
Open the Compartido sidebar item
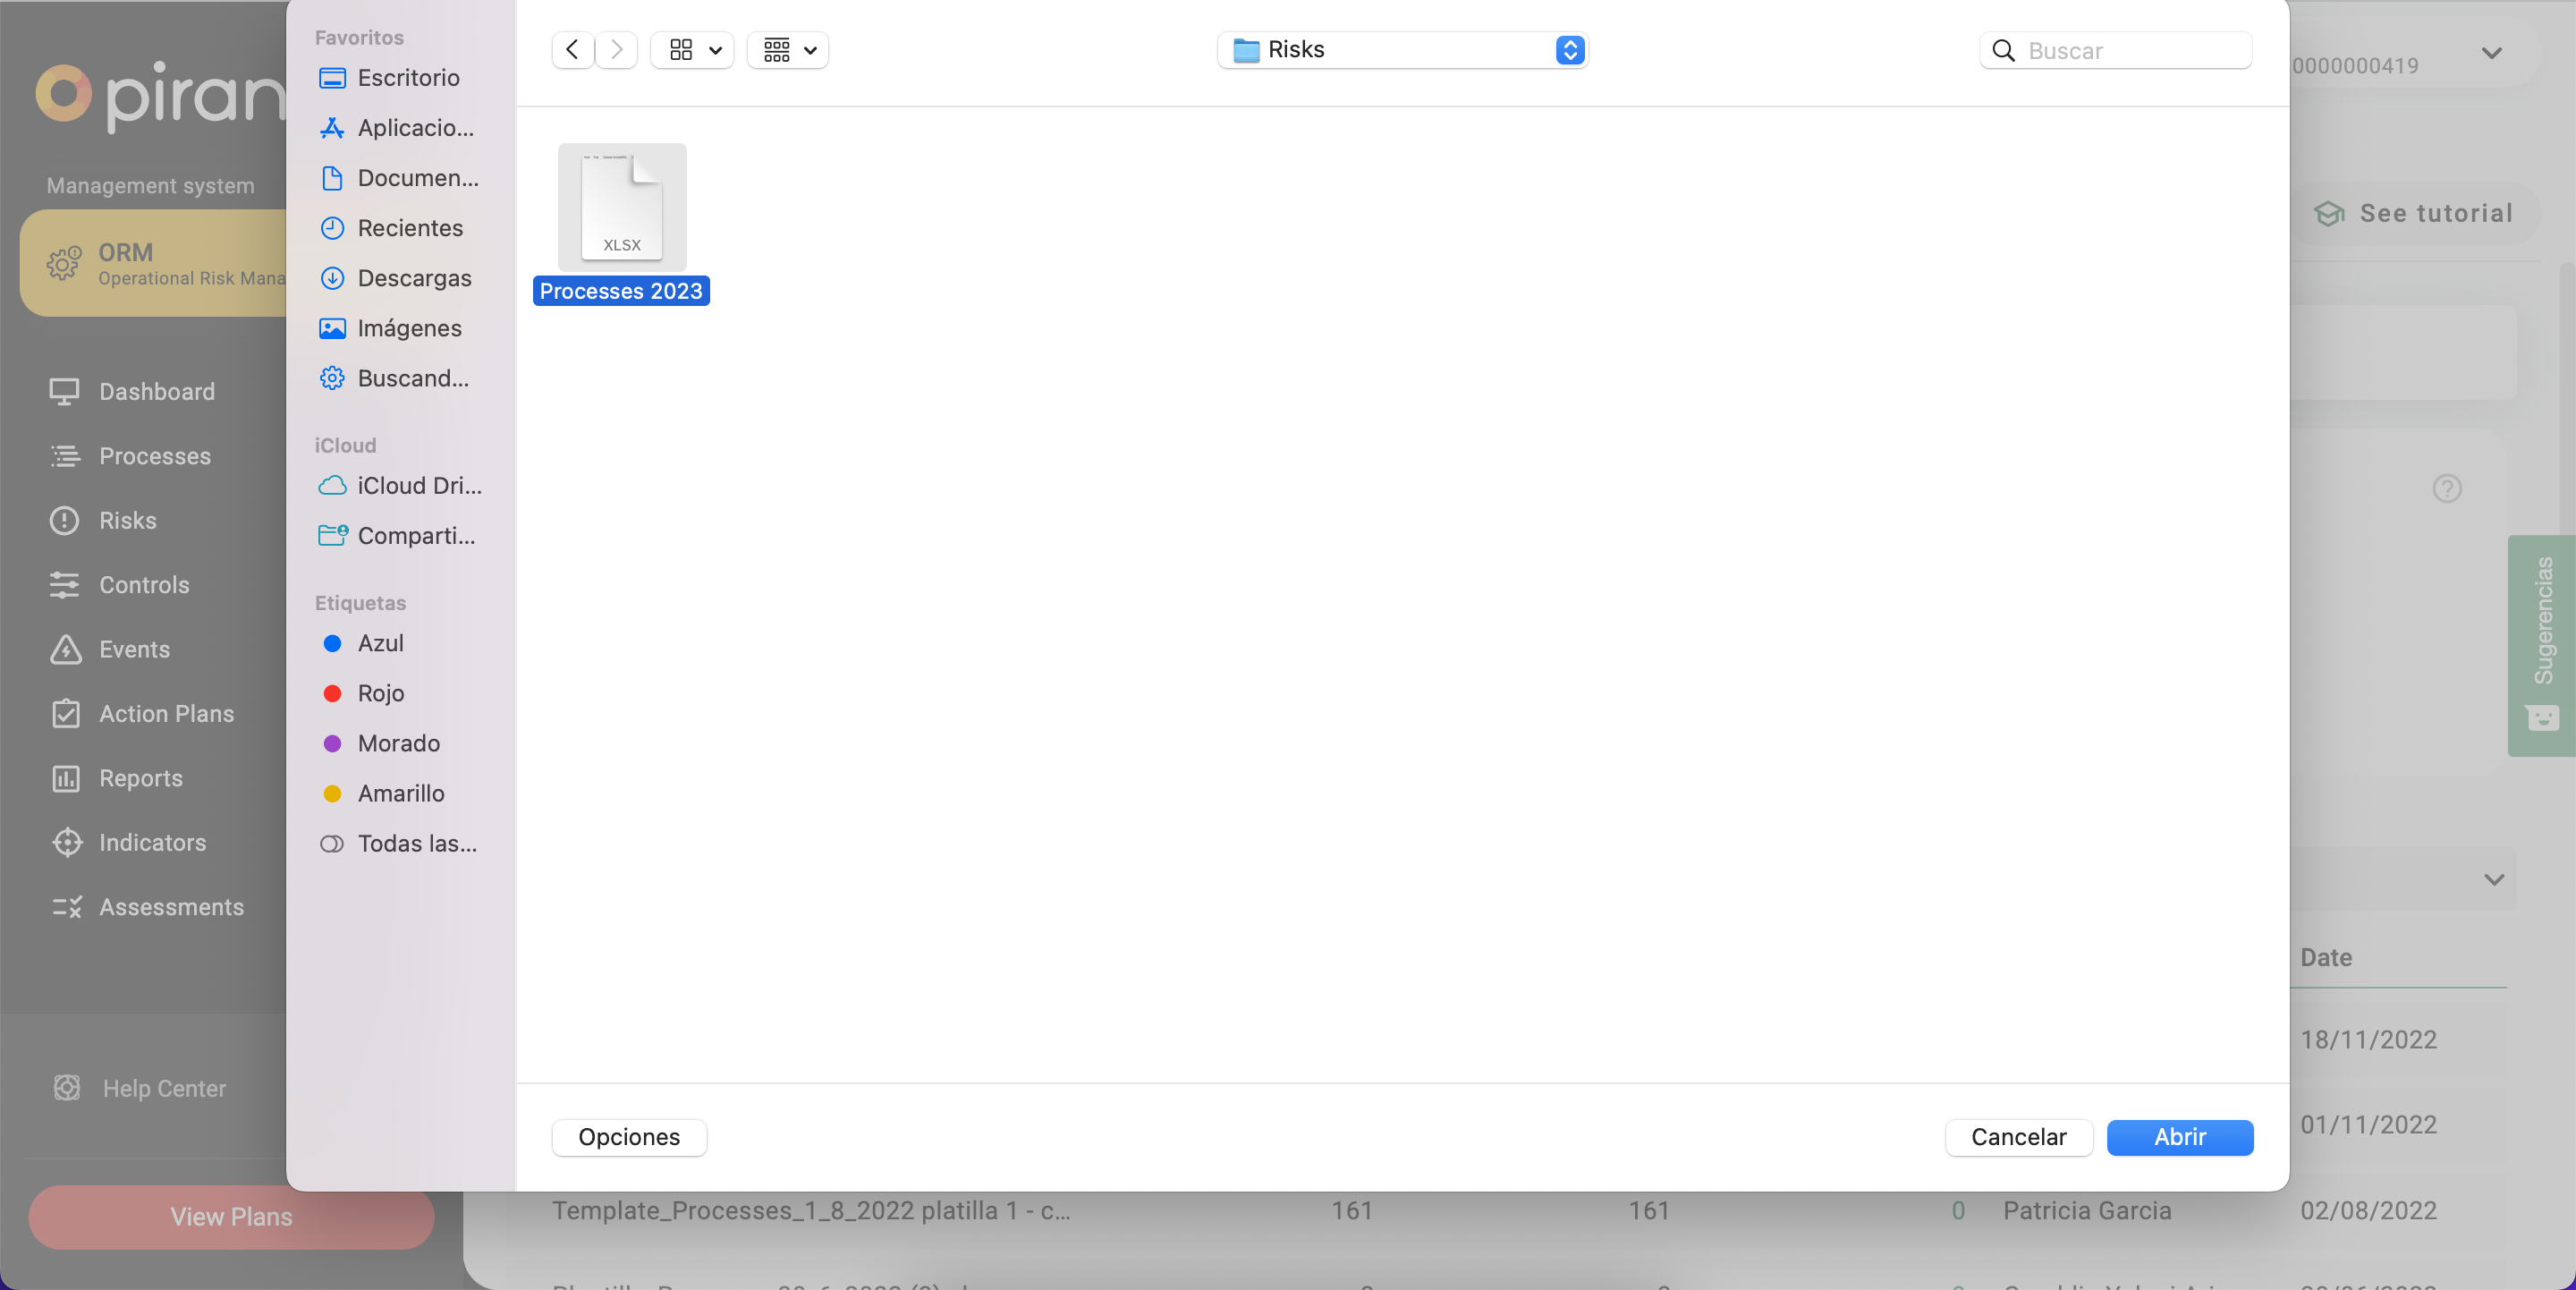point(415,535)
